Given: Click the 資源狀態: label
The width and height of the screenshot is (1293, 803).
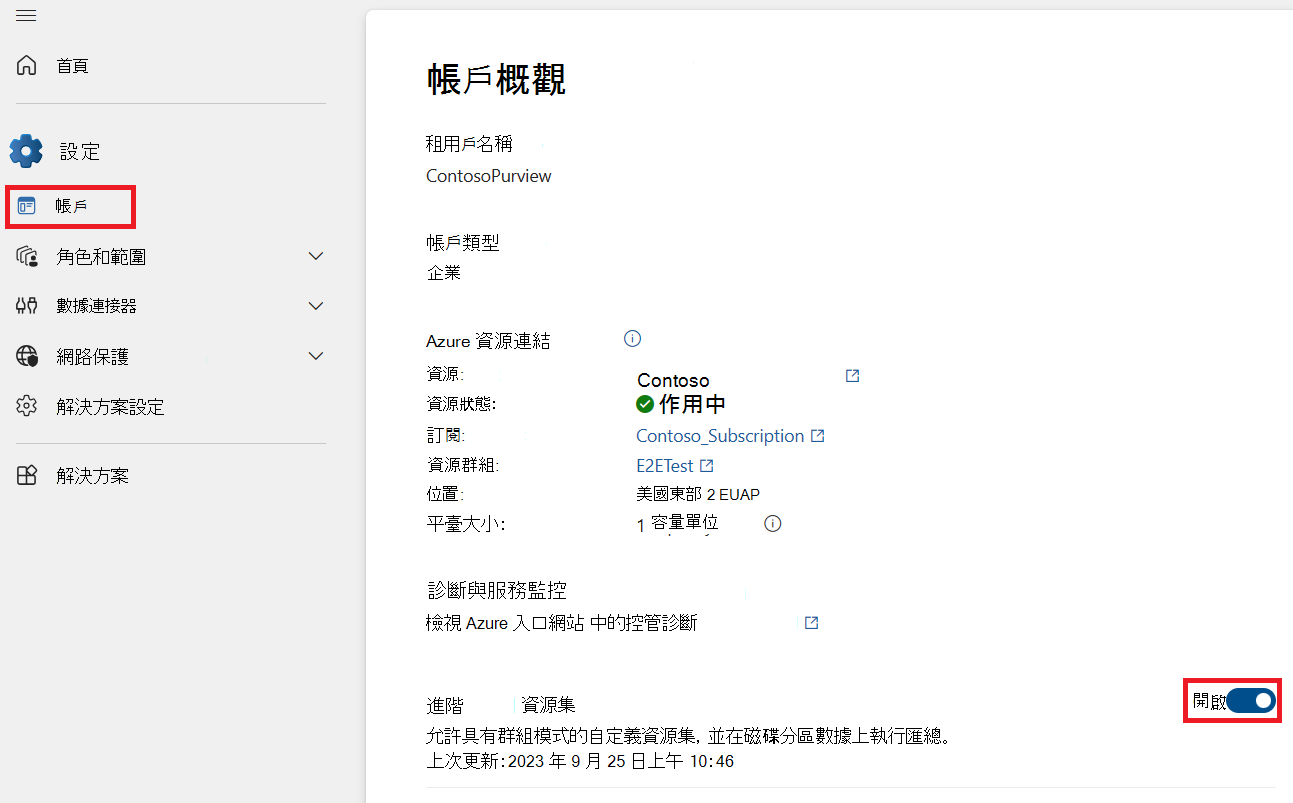Looking at the screenshot, I should click(x=461, y=404).
